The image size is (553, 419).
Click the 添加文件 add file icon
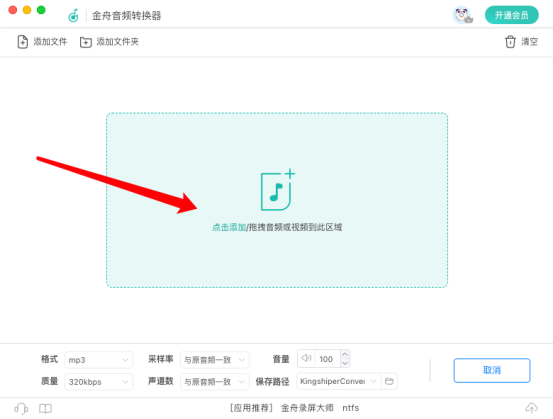(23, 42)
